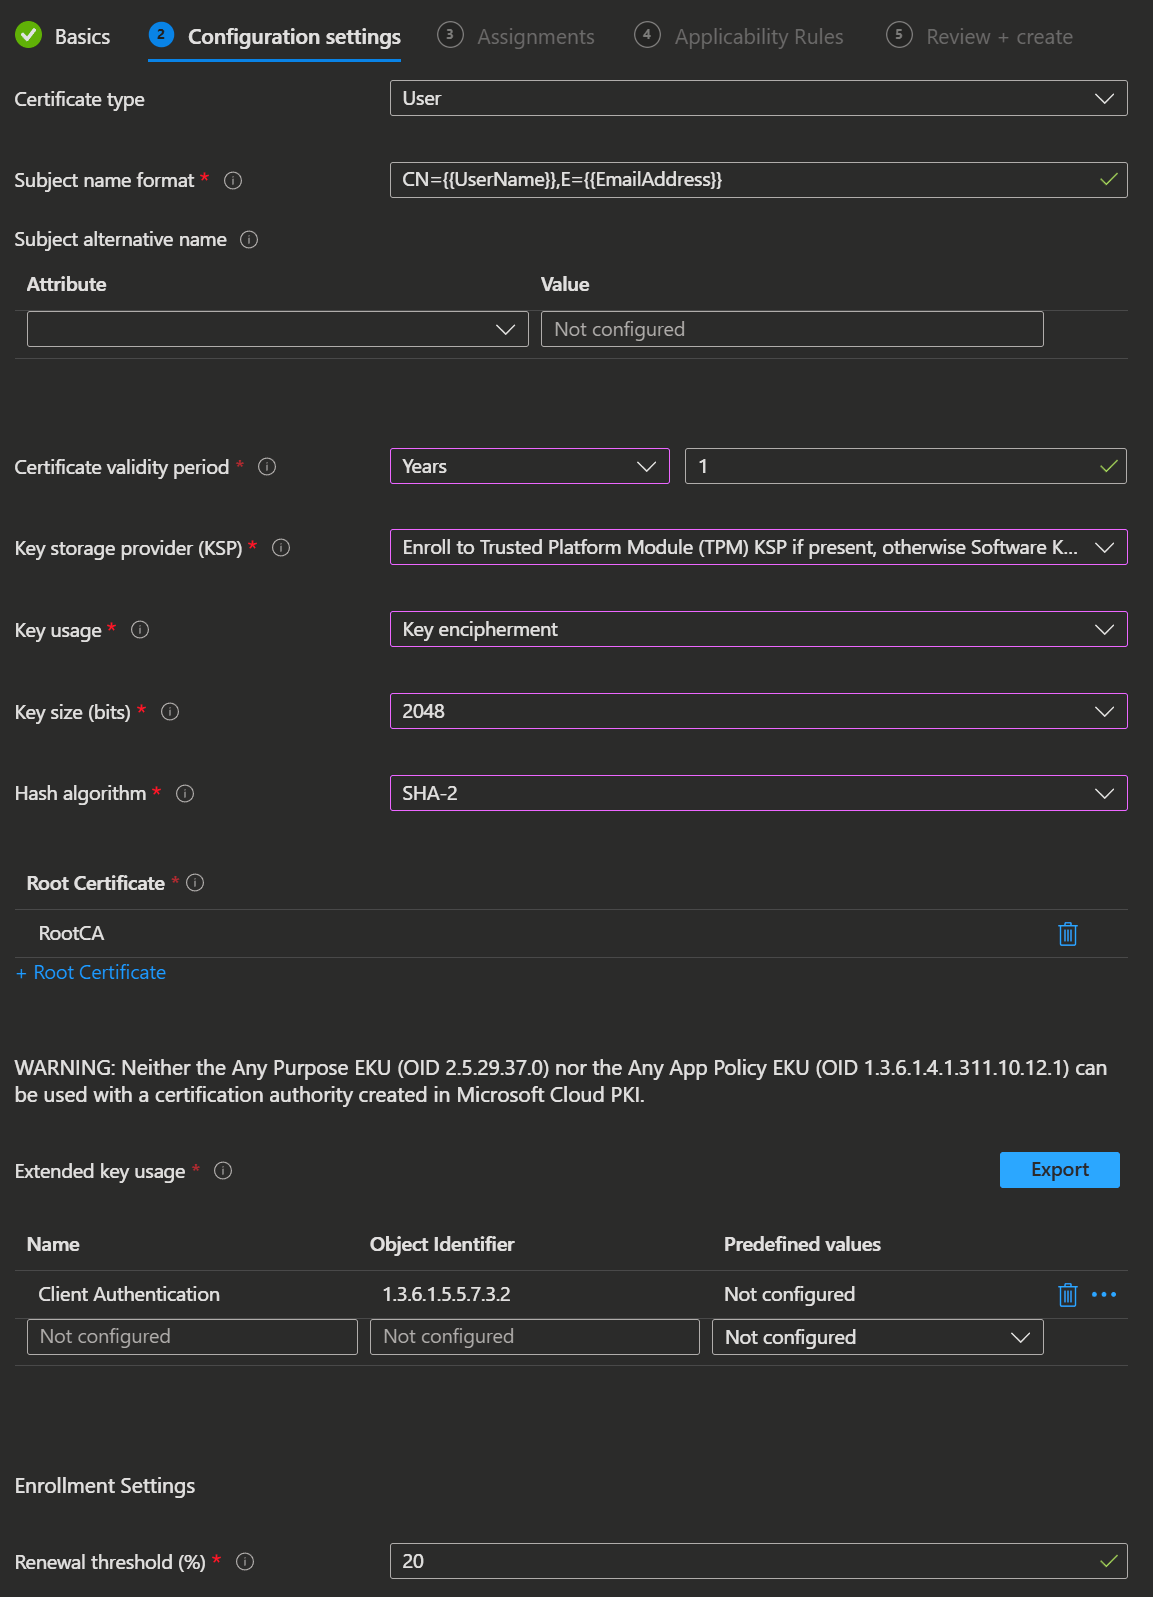Open the Certificate type dropdown

pos(759,99)
